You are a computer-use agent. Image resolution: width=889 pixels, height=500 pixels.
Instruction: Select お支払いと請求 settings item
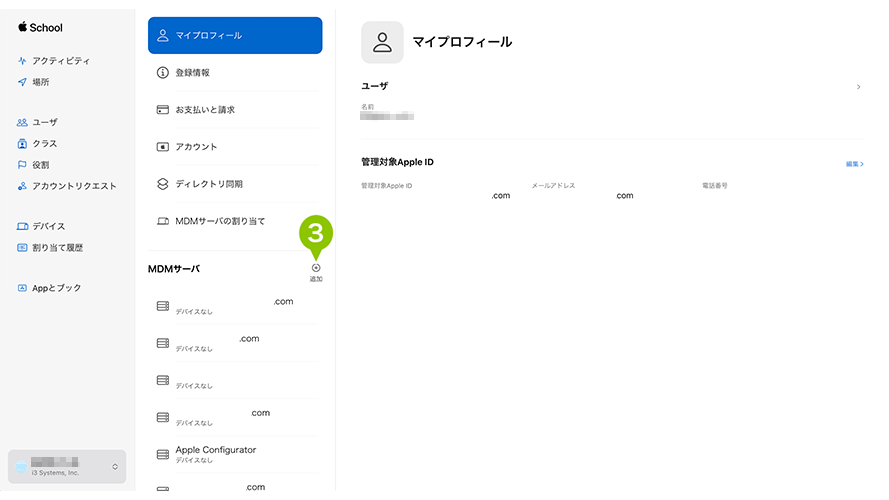[235, 109]
